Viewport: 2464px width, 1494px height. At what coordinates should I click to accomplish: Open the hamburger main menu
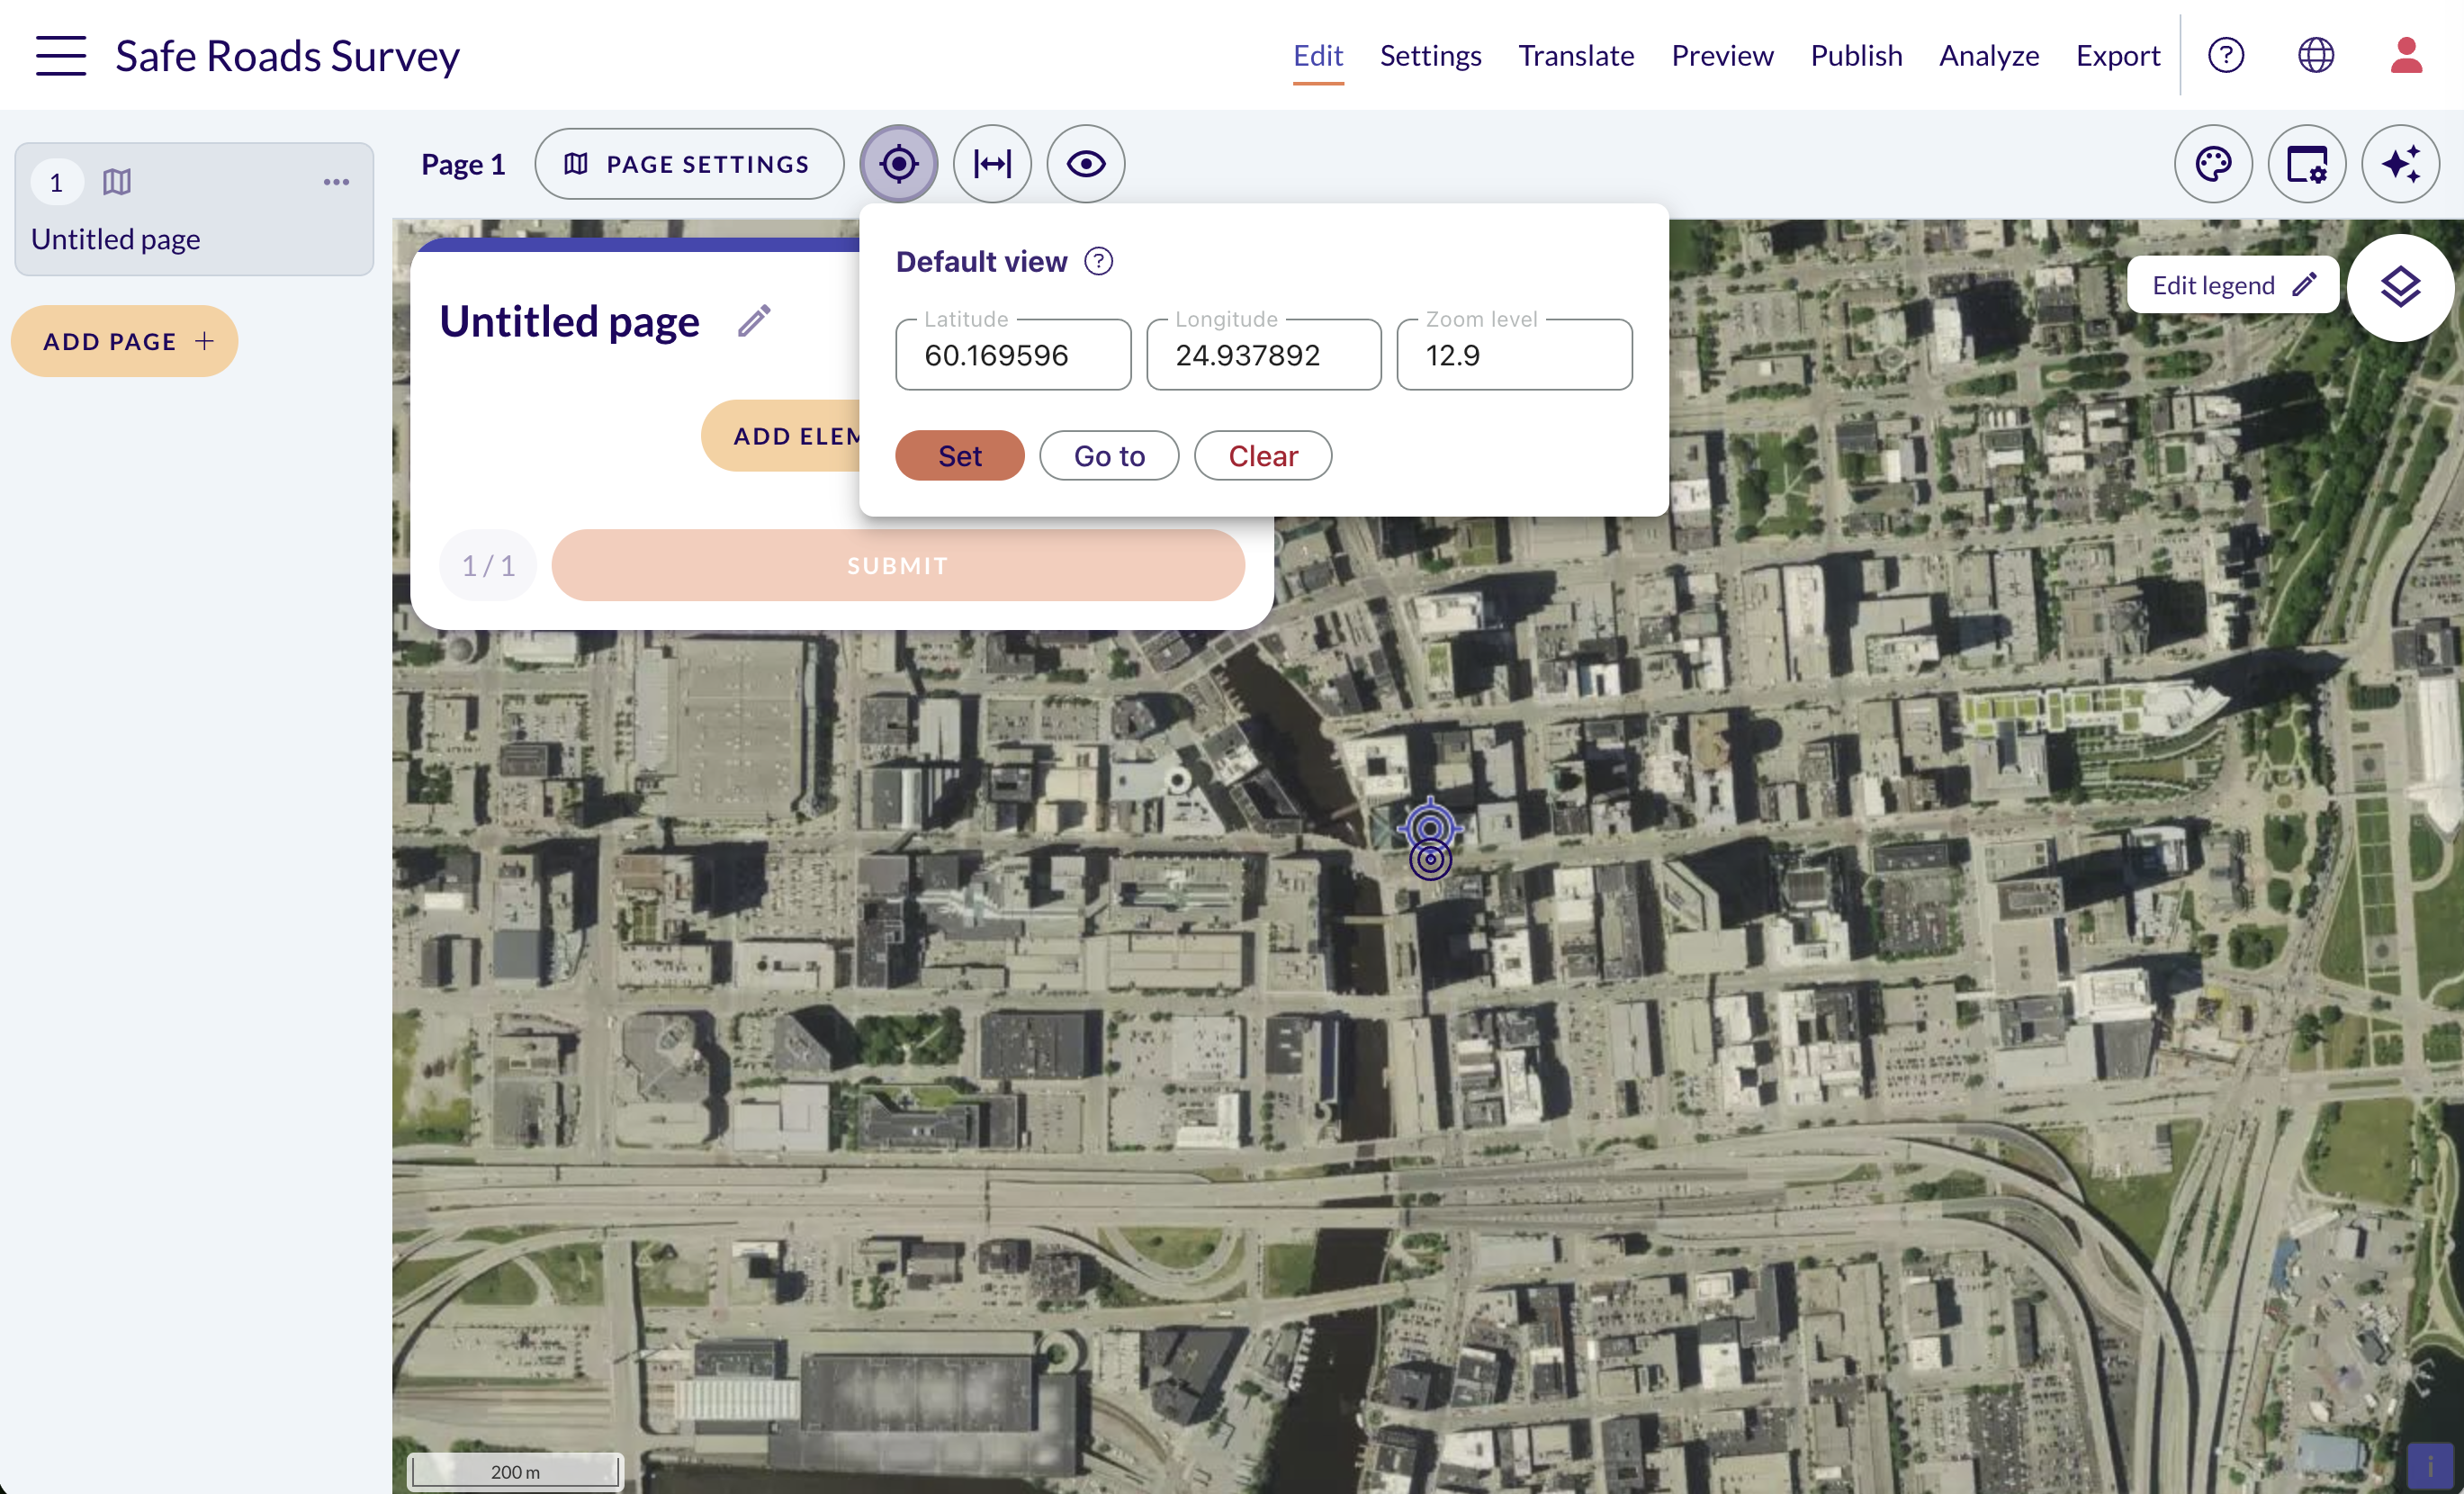tap(61, 55)
